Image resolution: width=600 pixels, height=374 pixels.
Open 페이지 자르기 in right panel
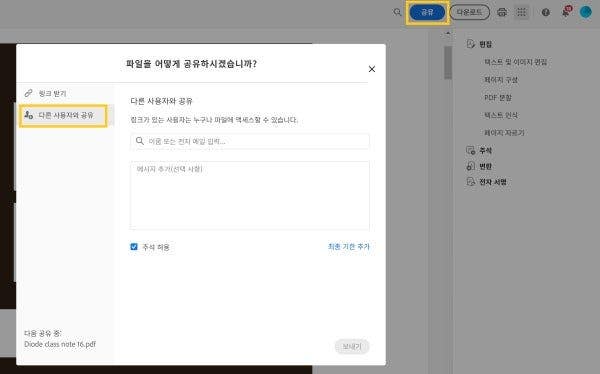(504, 133)
